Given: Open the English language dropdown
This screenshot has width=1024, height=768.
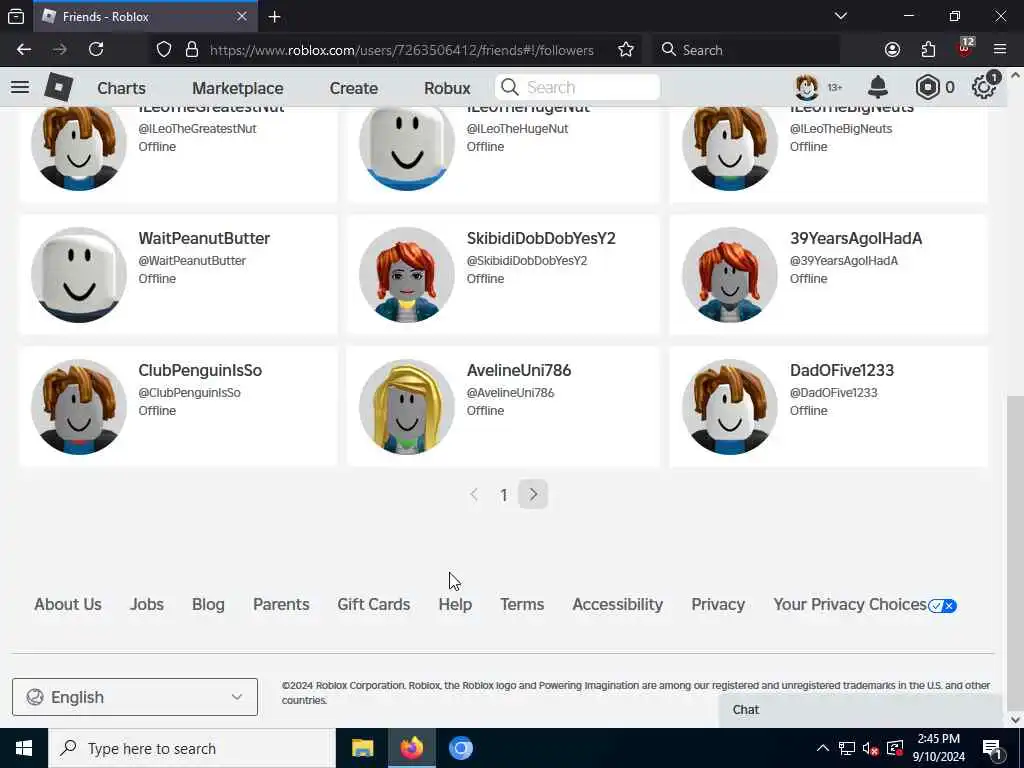Looking at the screenshot, I should [x=135, y=697].
